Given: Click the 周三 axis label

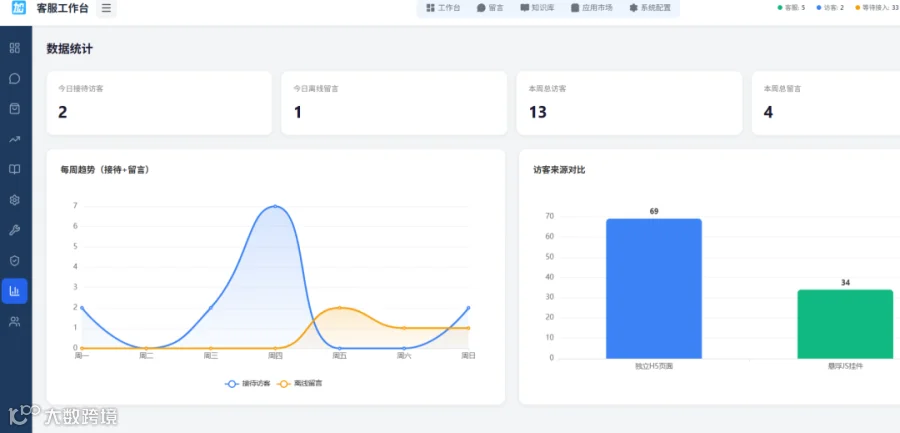Looking at the screenshot, I should (x=211, y=356).
